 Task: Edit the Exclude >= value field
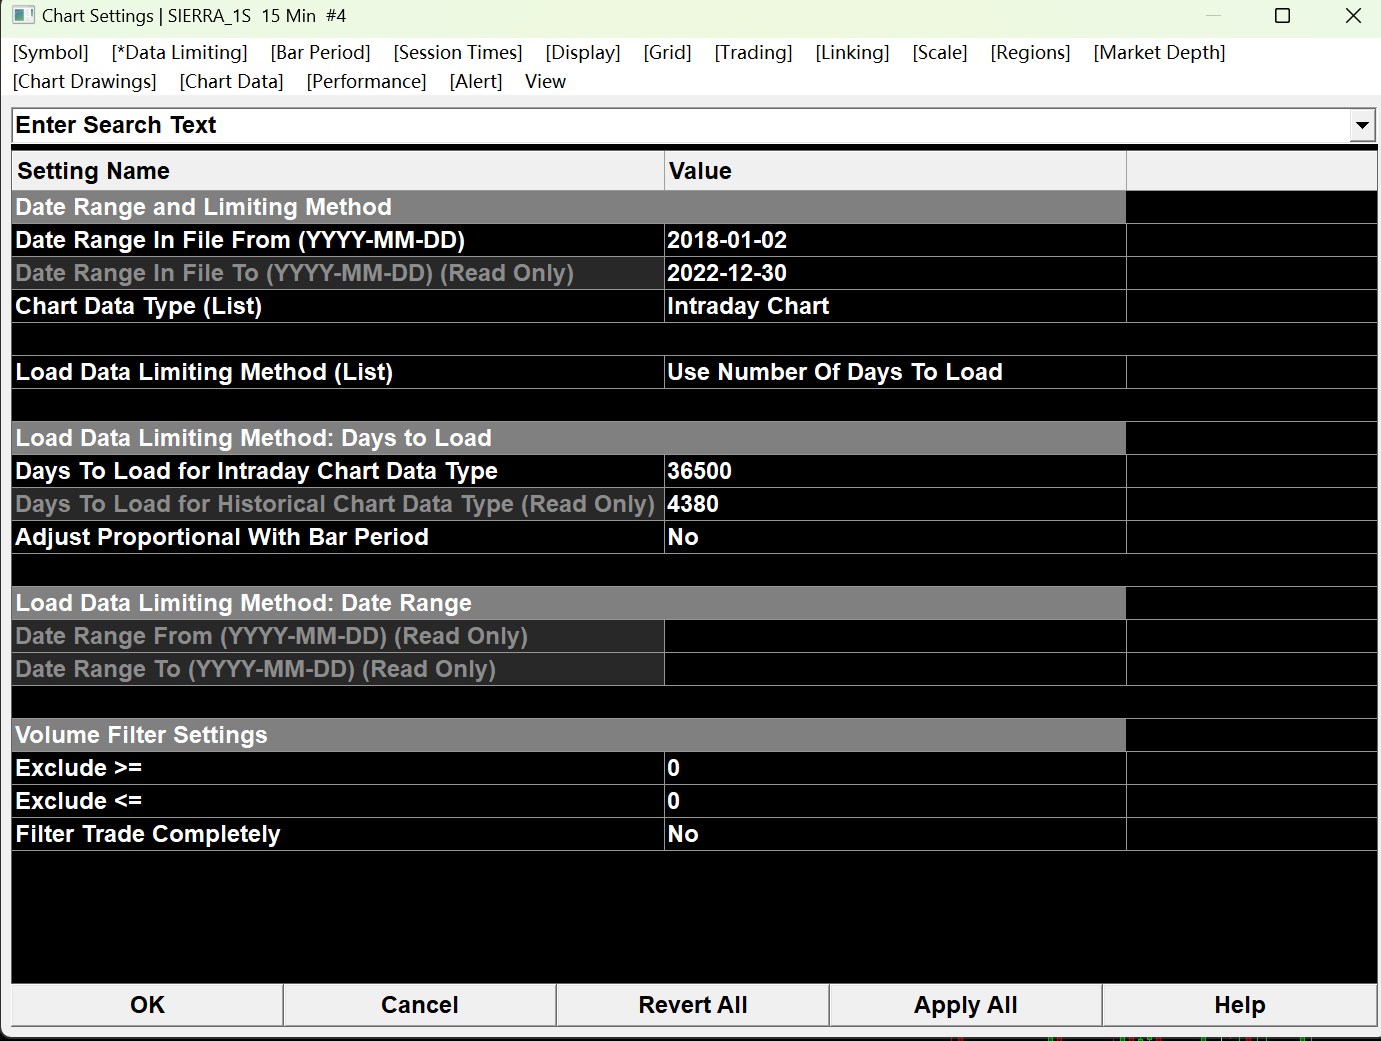(x=895, y=768)
